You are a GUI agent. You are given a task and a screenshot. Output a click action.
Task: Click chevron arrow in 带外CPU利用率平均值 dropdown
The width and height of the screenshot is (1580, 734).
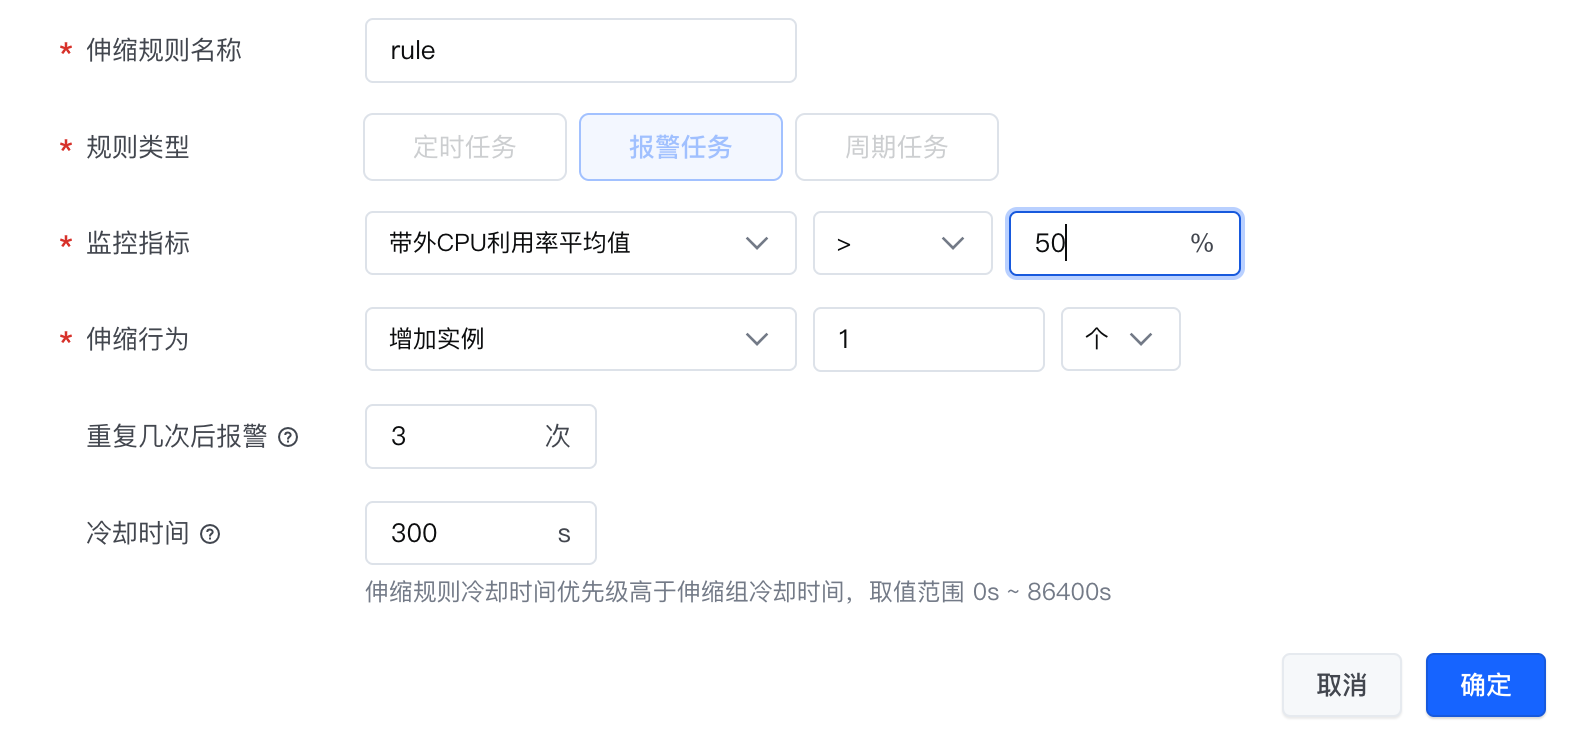tap(757, 243)
